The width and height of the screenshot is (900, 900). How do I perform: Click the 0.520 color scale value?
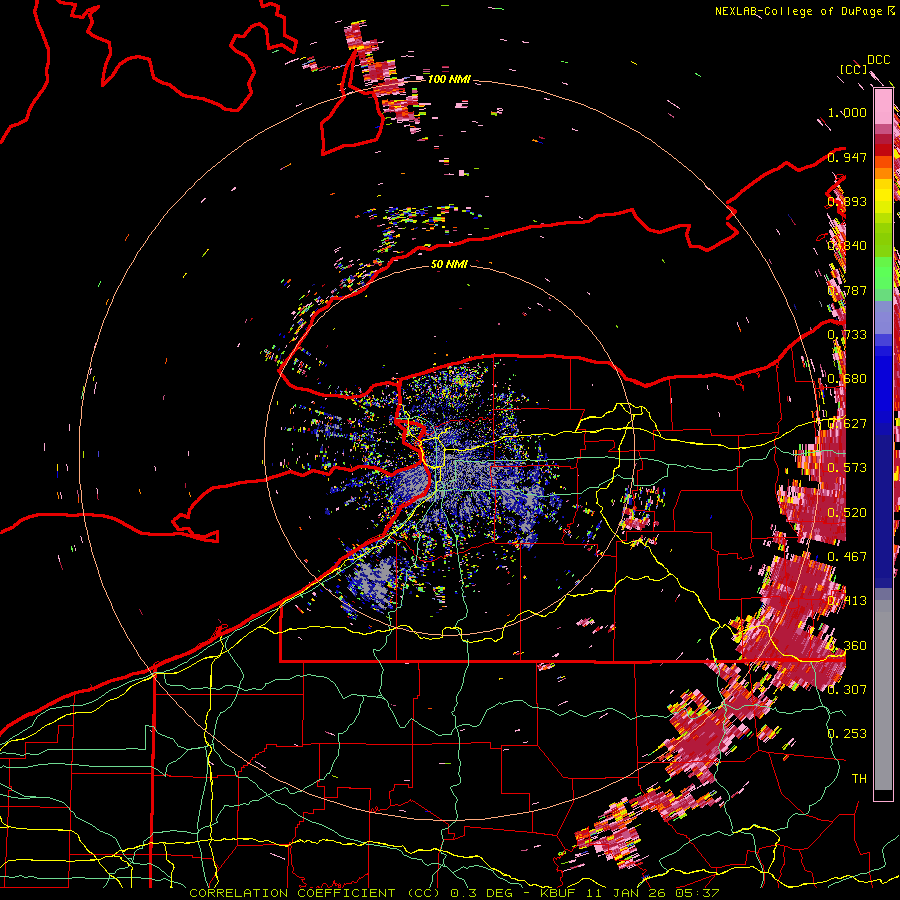847,513
